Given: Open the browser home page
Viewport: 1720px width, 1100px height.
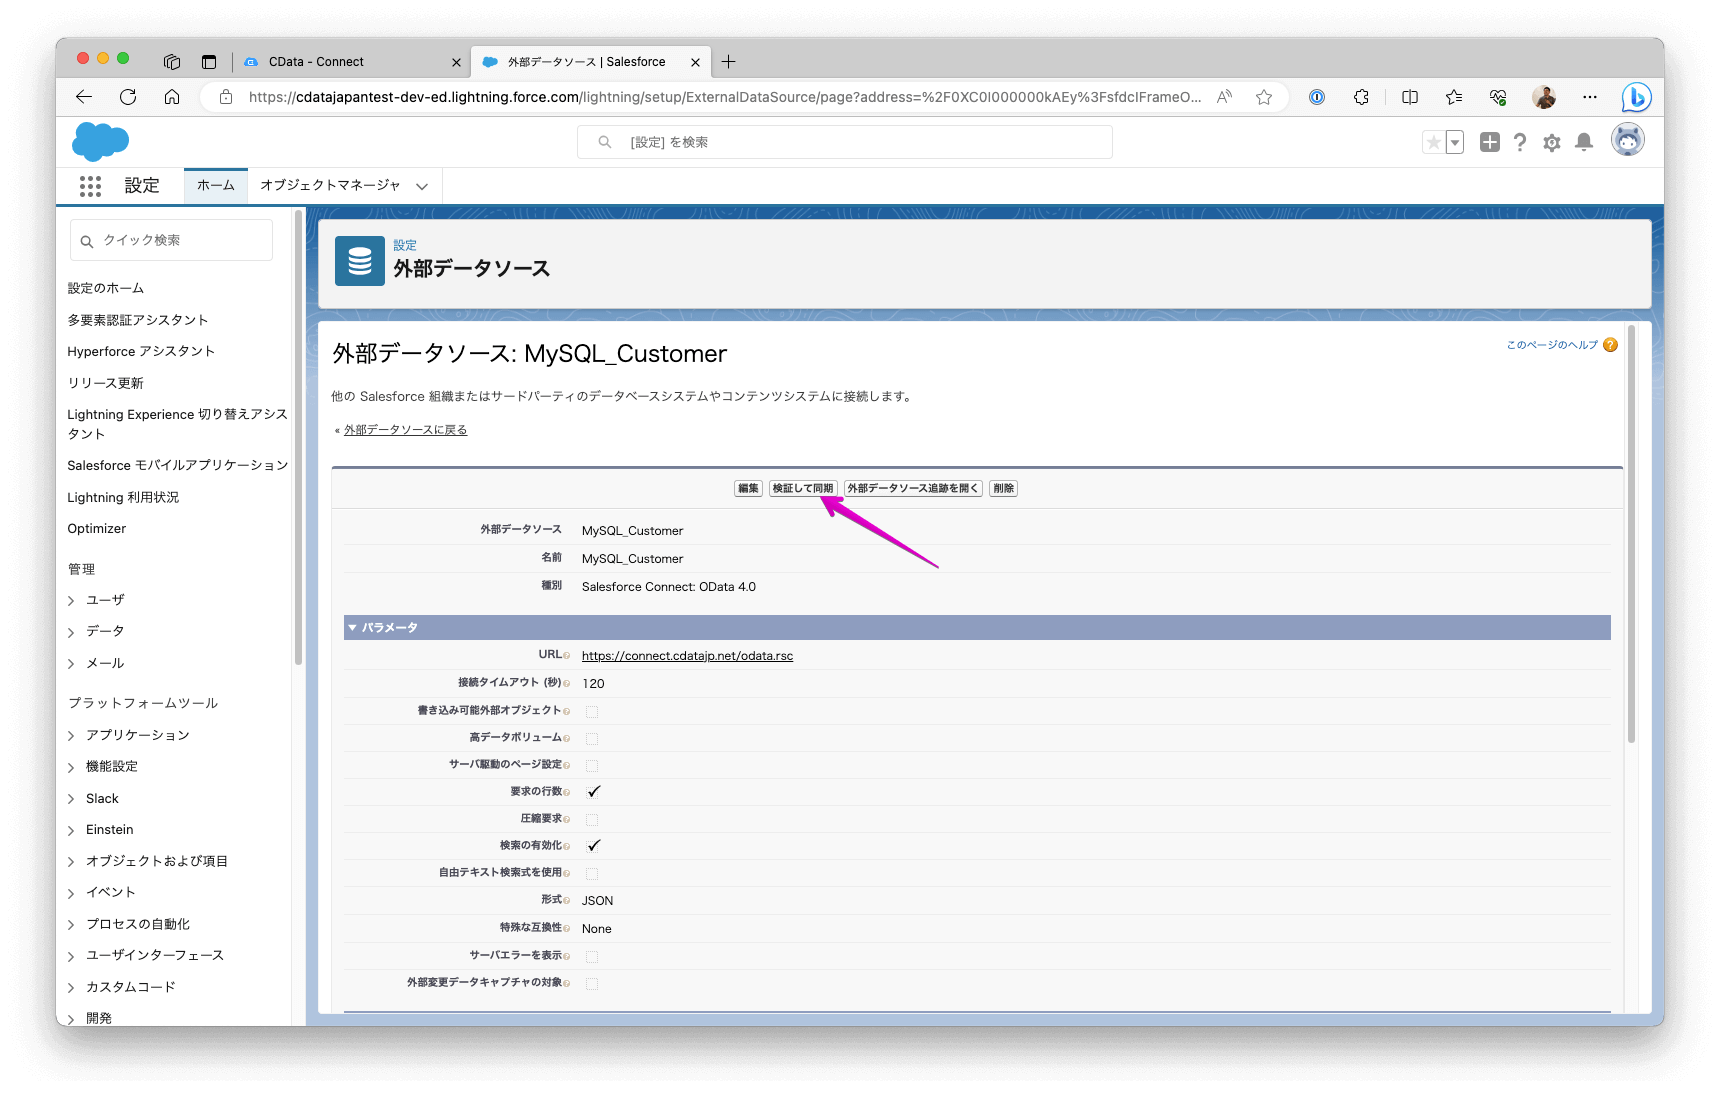Looking at the screenshot, I should point(172,97).
